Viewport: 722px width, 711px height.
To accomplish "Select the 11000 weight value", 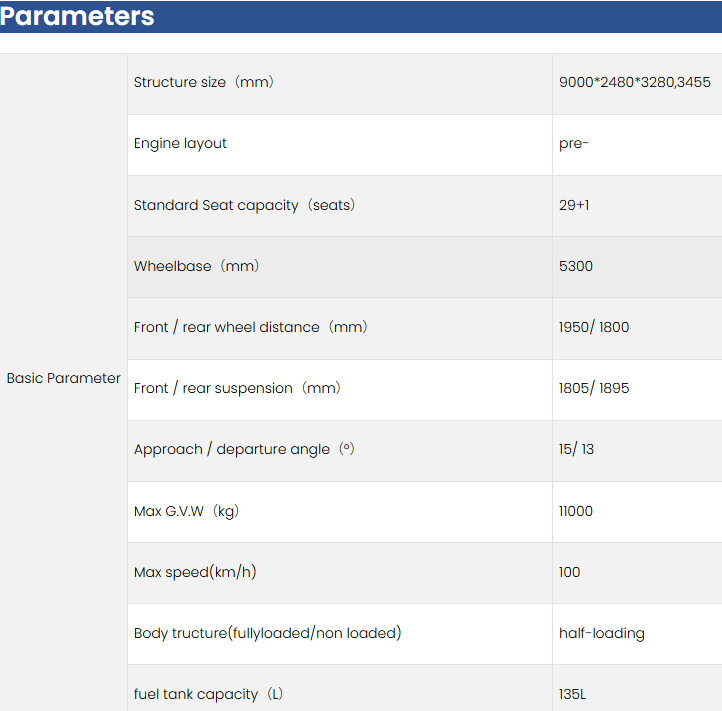I will coord(576,511).
